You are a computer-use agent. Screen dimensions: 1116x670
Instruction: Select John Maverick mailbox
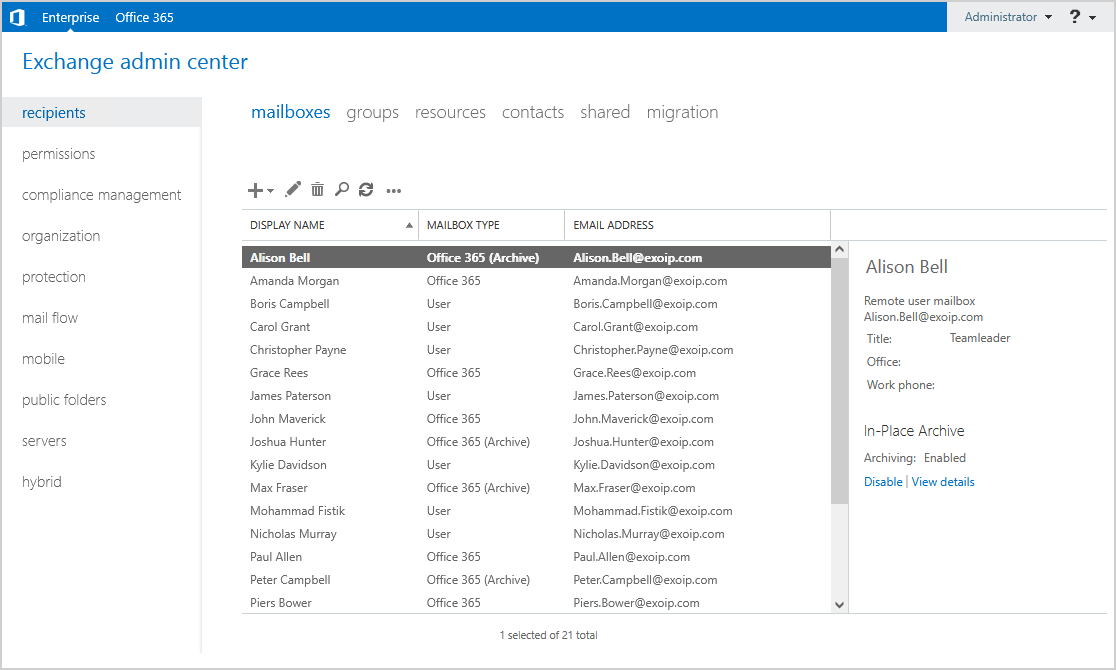tap(537, 419)
